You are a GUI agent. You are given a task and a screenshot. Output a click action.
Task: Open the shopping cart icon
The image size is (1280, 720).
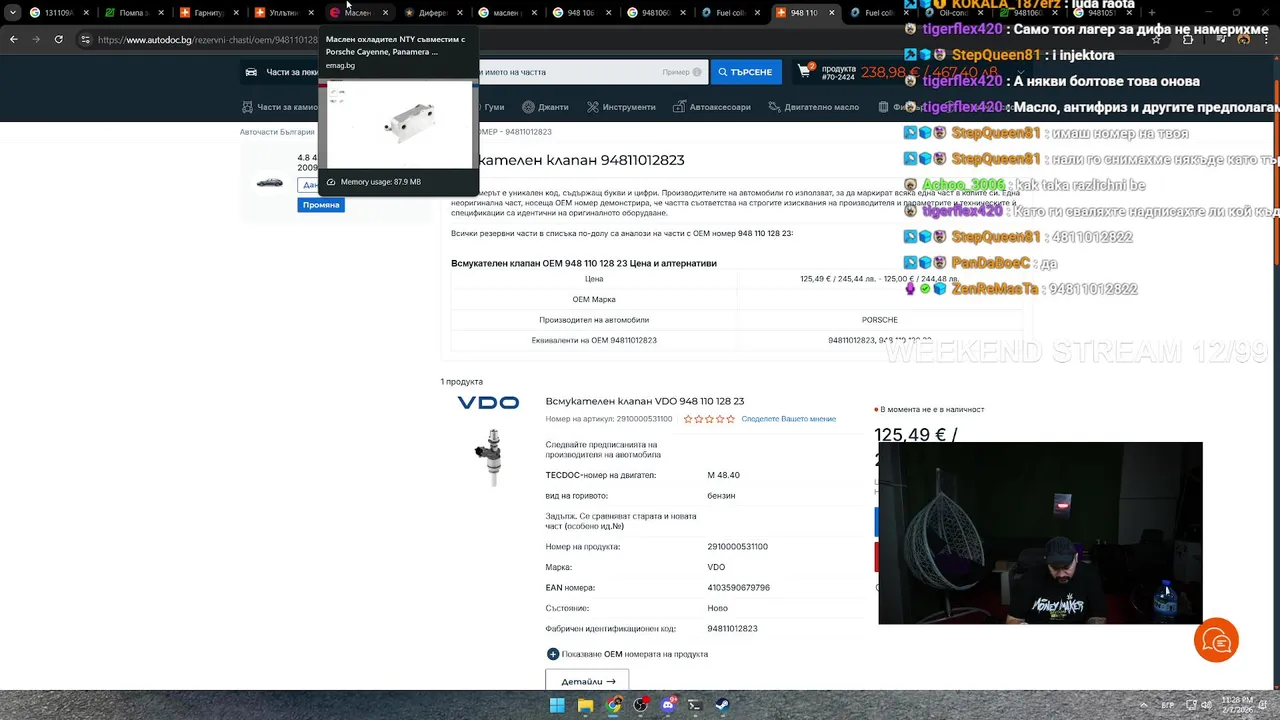[806, 71]
